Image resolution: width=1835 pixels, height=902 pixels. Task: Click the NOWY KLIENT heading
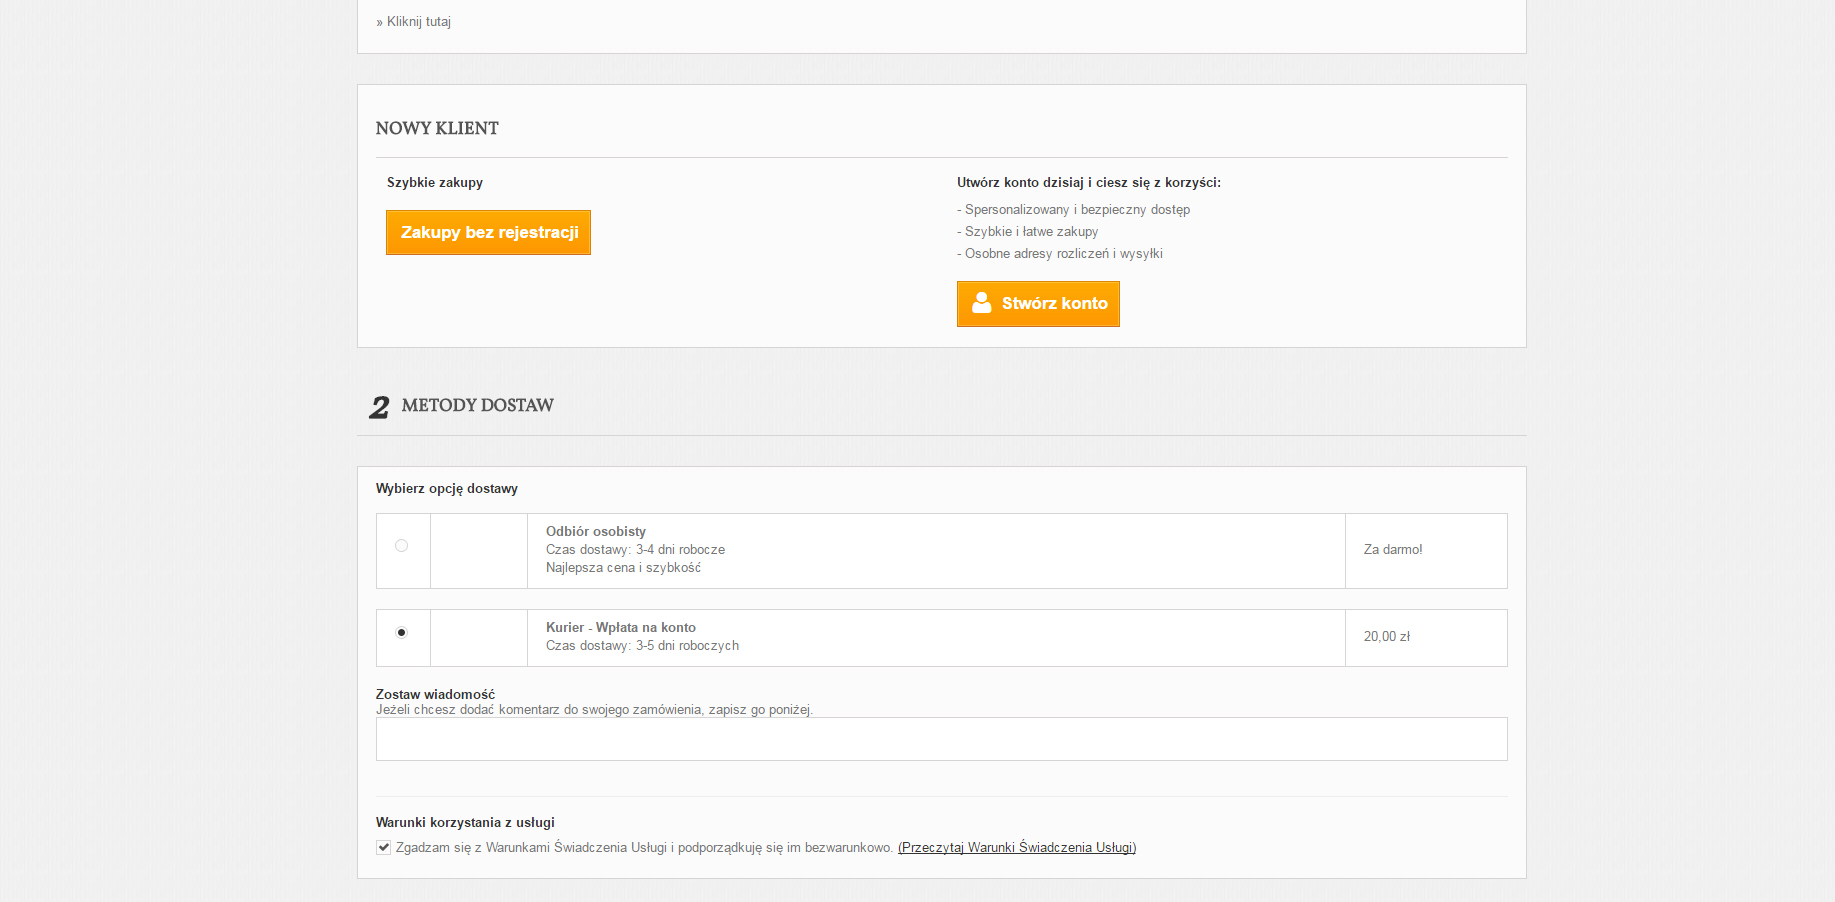[437, 129]
